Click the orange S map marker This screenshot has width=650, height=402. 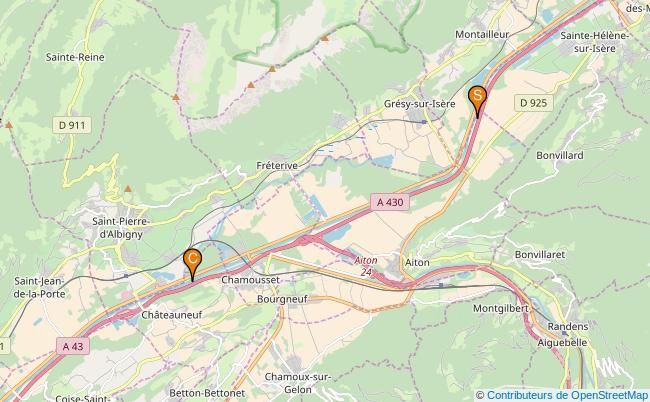coord(478,101)
